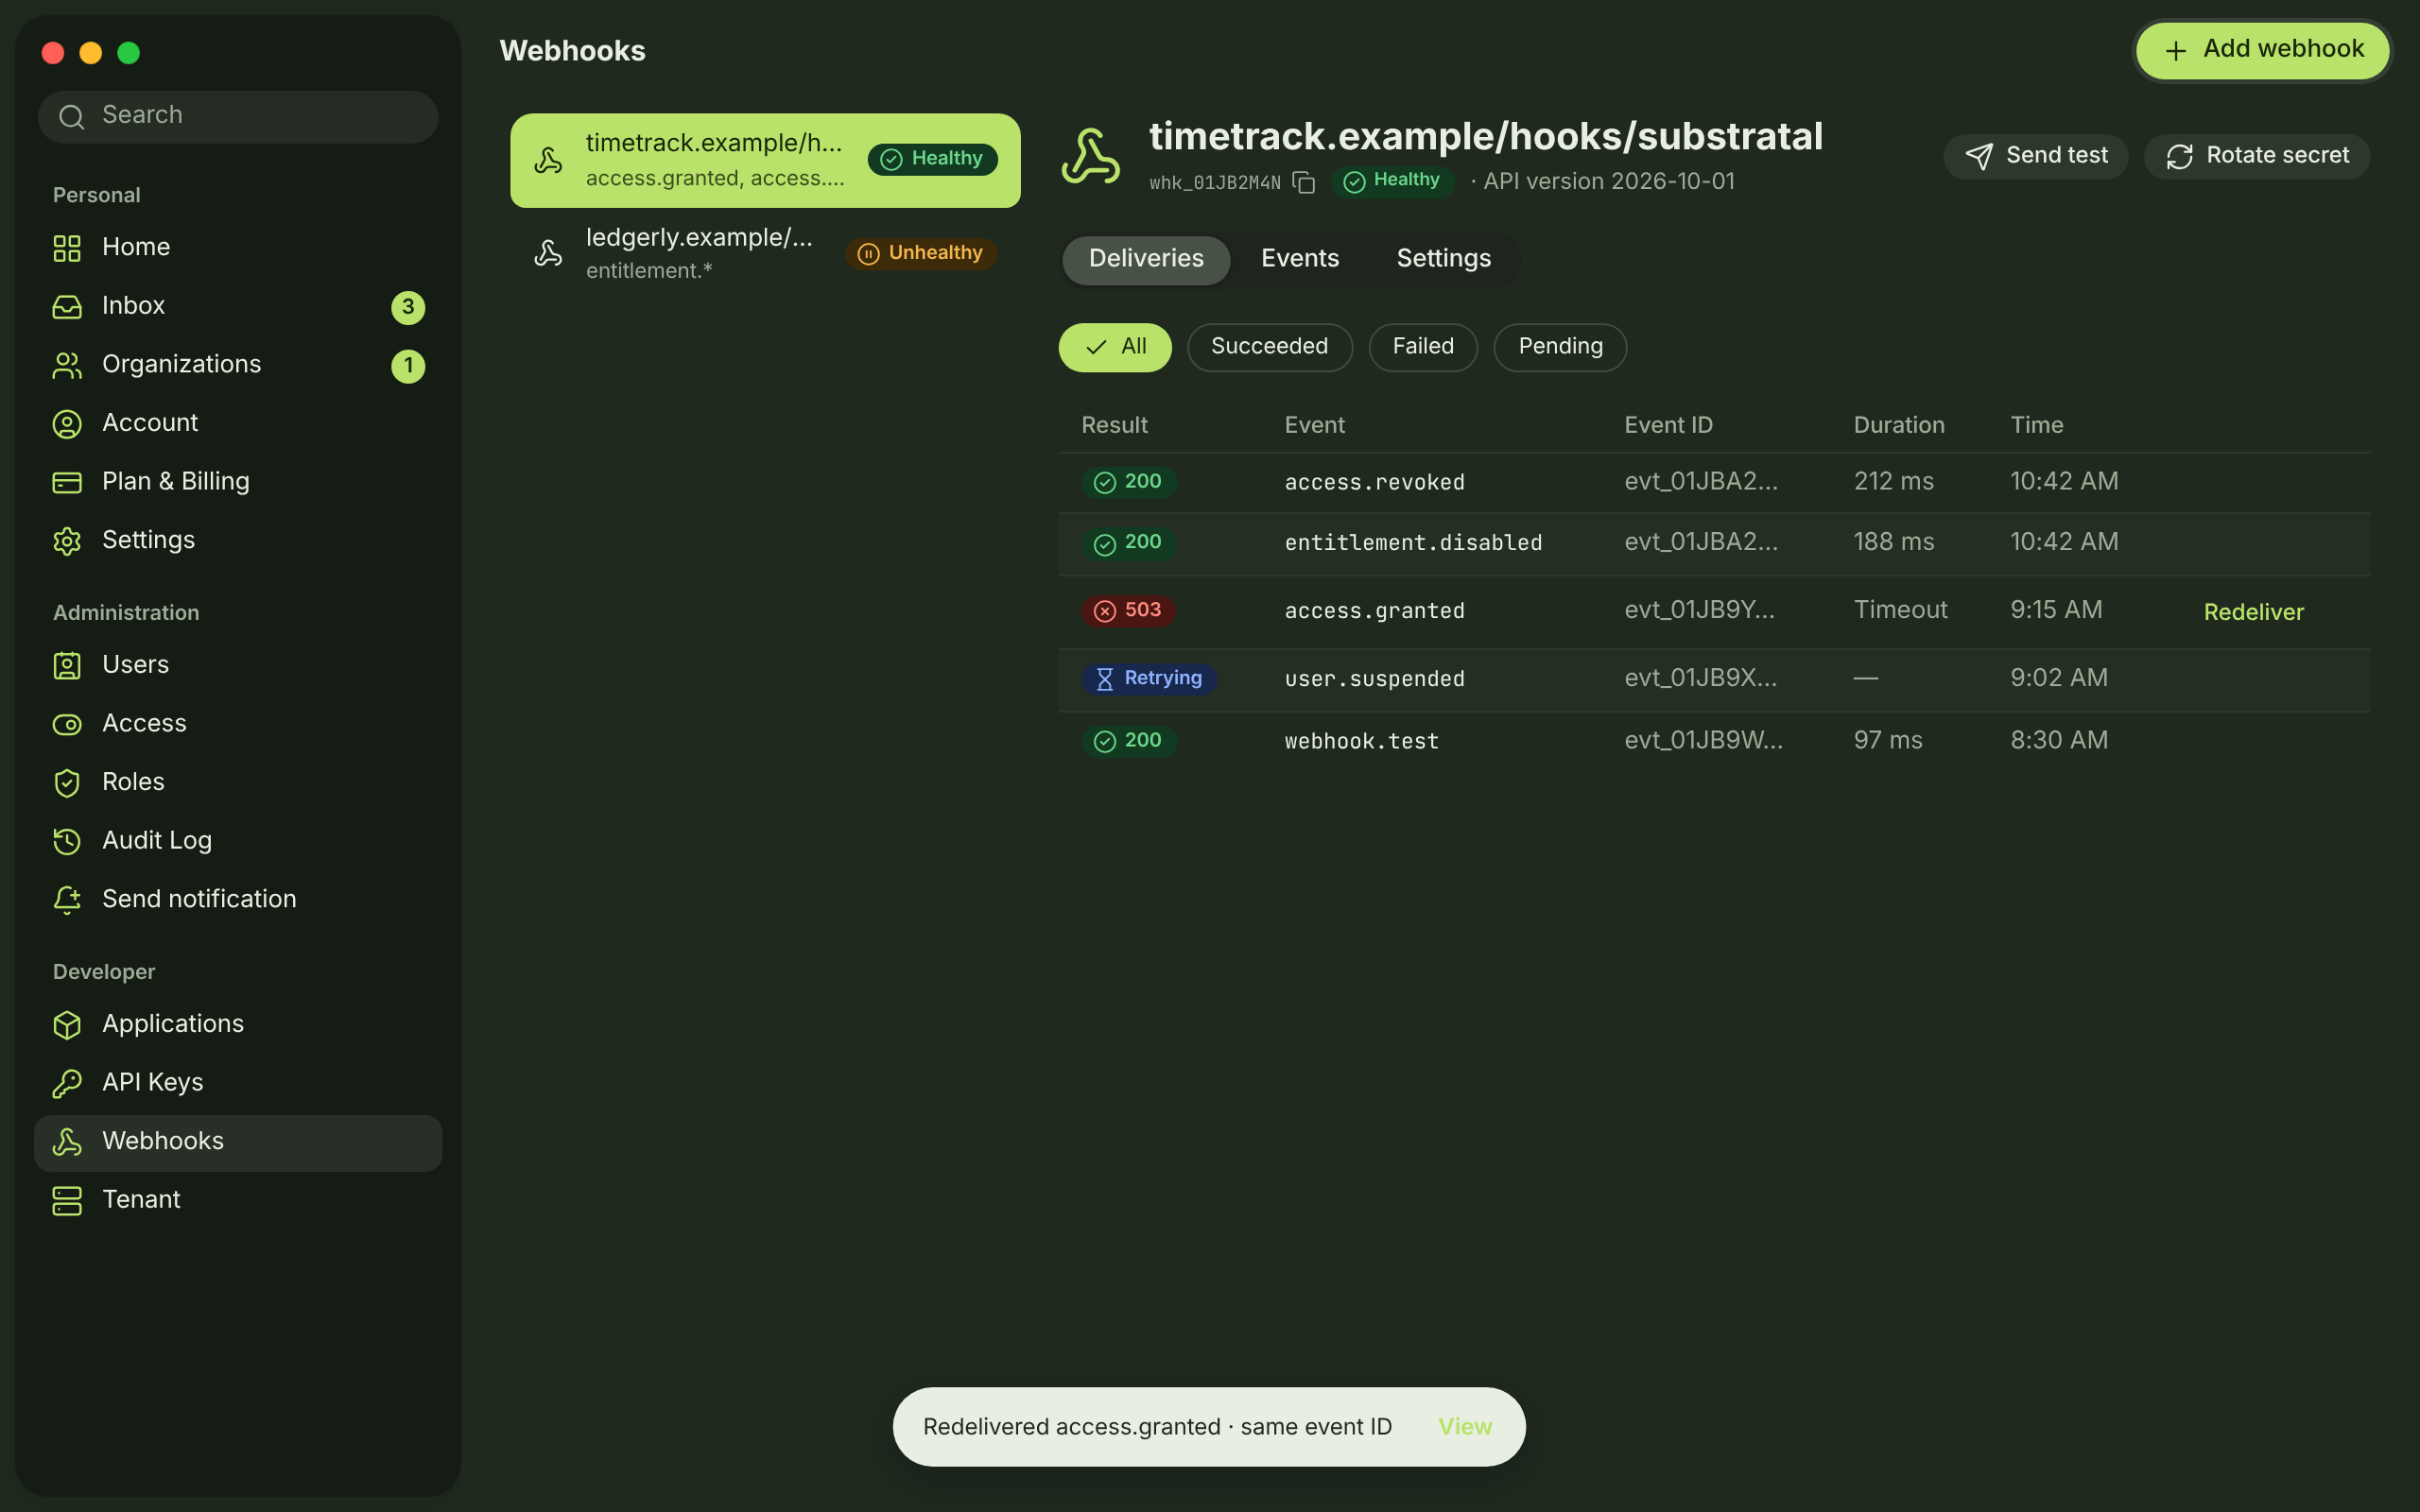Copy webhook ID whk_01JB2M4N with copy icon
2420x1512 pixels.
coord(1303,182)
